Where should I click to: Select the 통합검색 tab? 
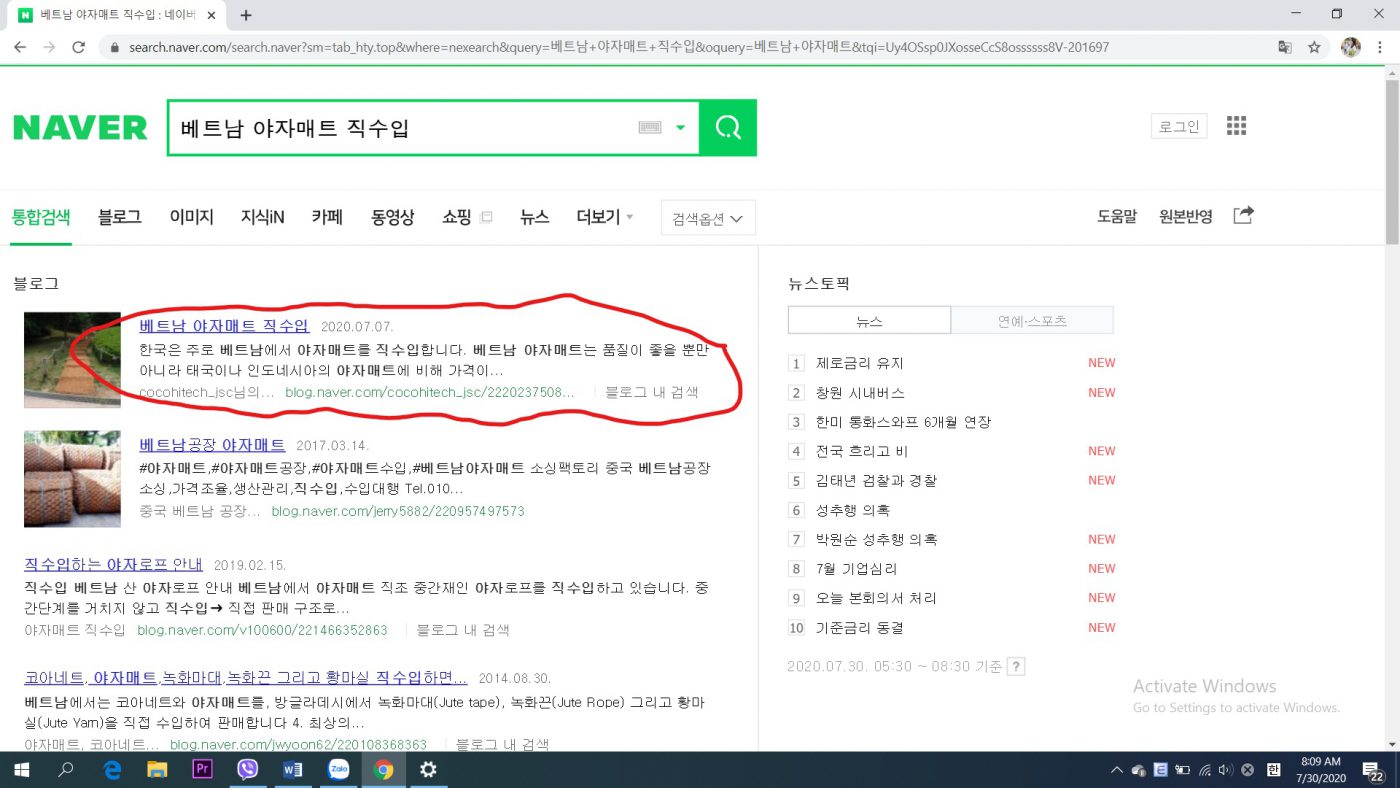[41, 216]
